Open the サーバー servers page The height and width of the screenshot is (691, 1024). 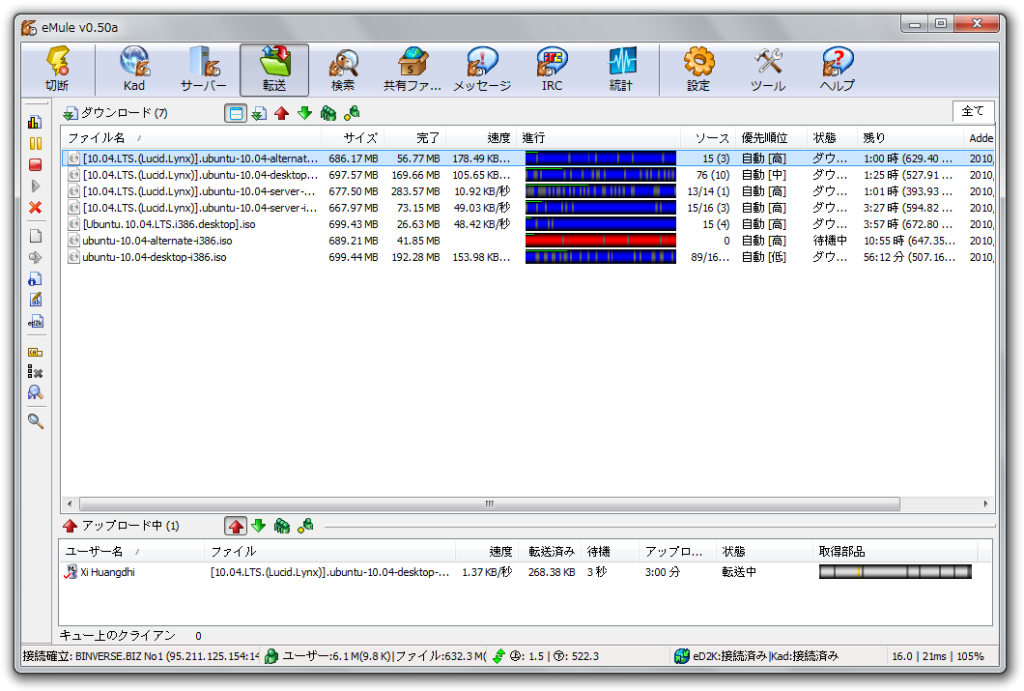(204, 69)
